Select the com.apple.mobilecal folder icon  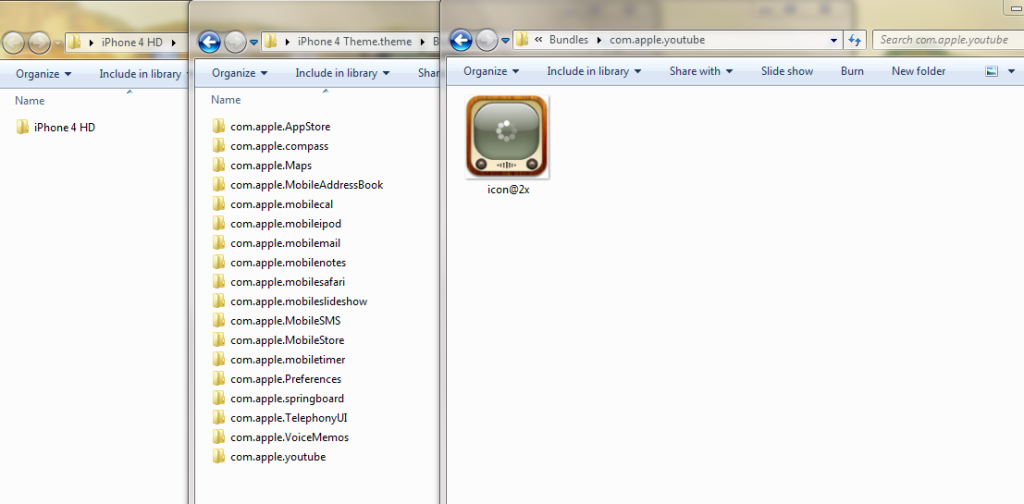pyautogui.click(x=219, y=204)
